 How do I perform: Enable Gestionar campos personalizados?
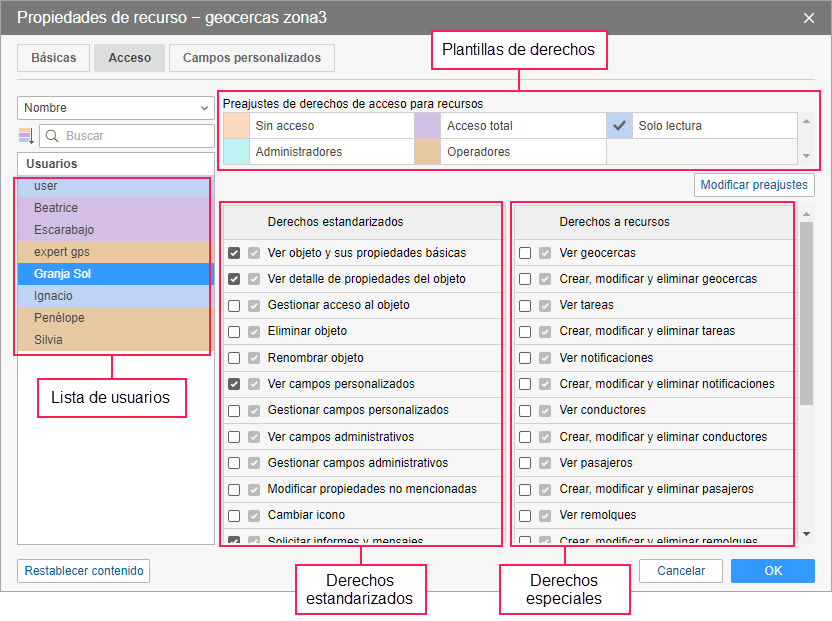point(234,411)
